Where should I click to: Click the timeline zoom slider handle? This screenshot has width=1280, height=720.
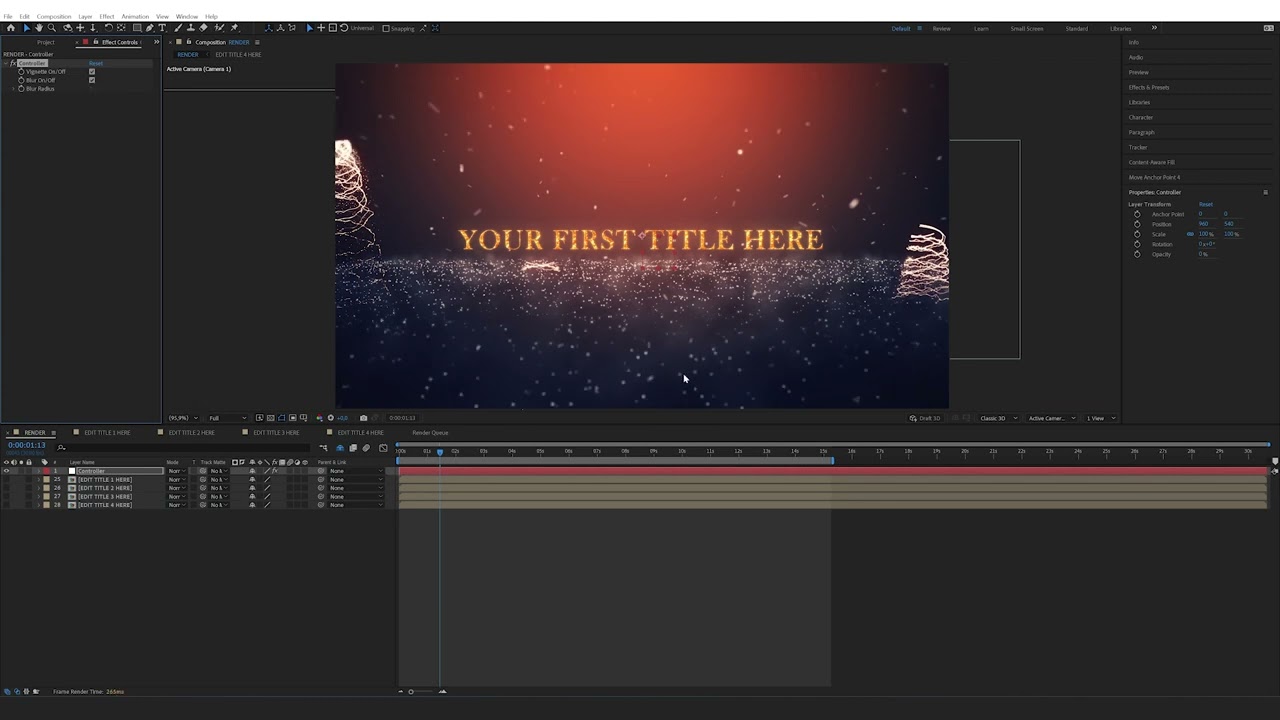point(410,691)
